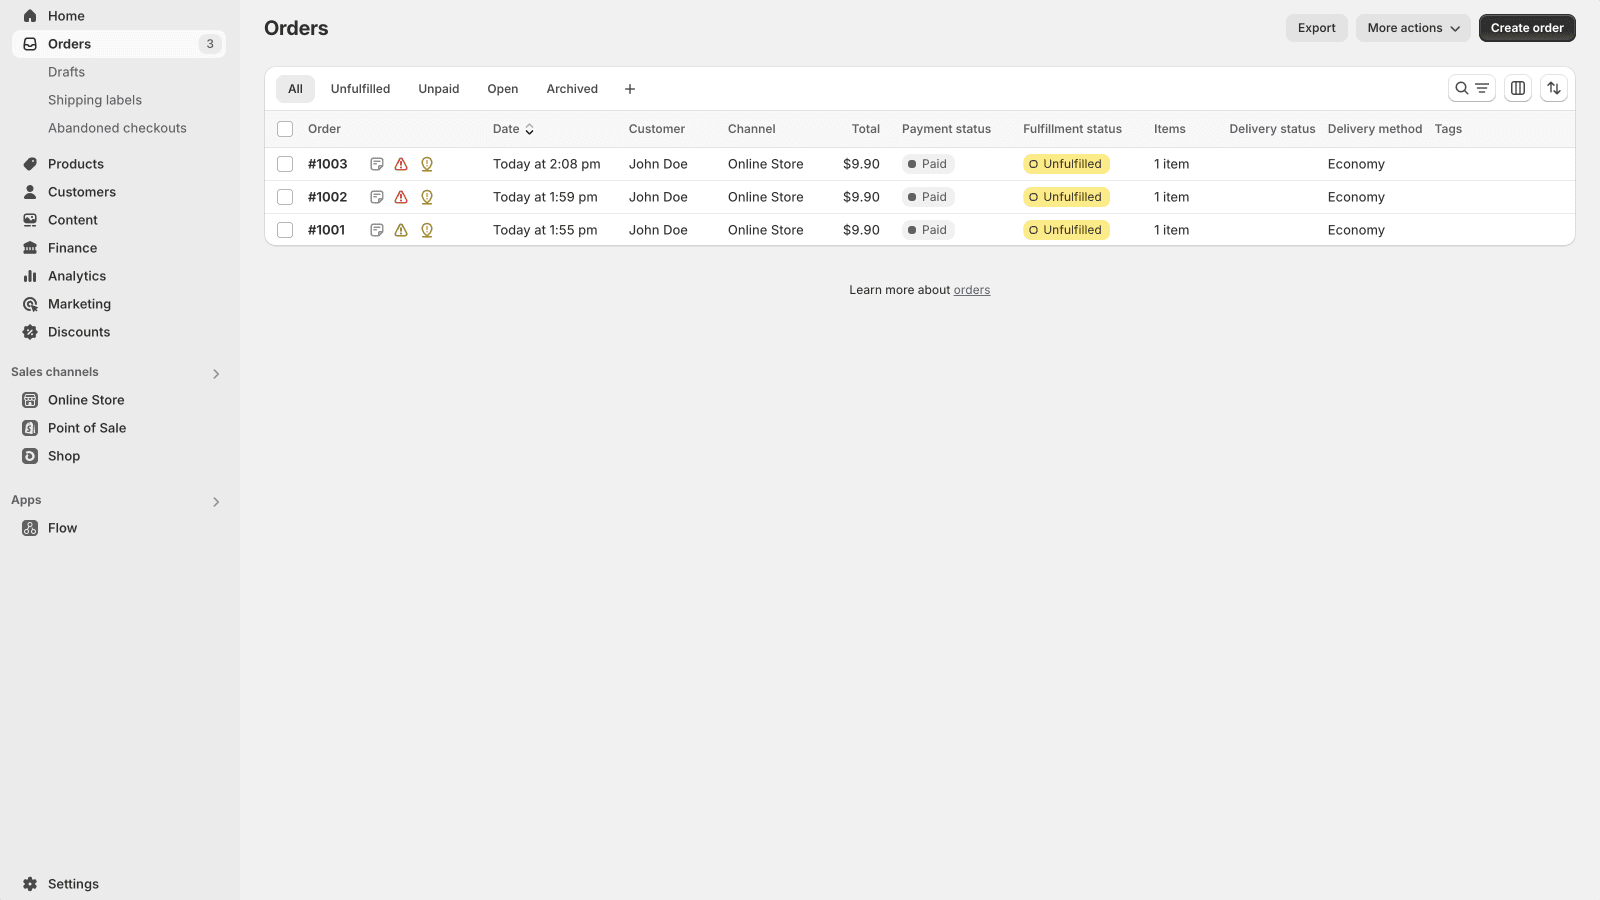Open the Analytics section
This screenshot has width=1600, height=900.
(76, 275)
